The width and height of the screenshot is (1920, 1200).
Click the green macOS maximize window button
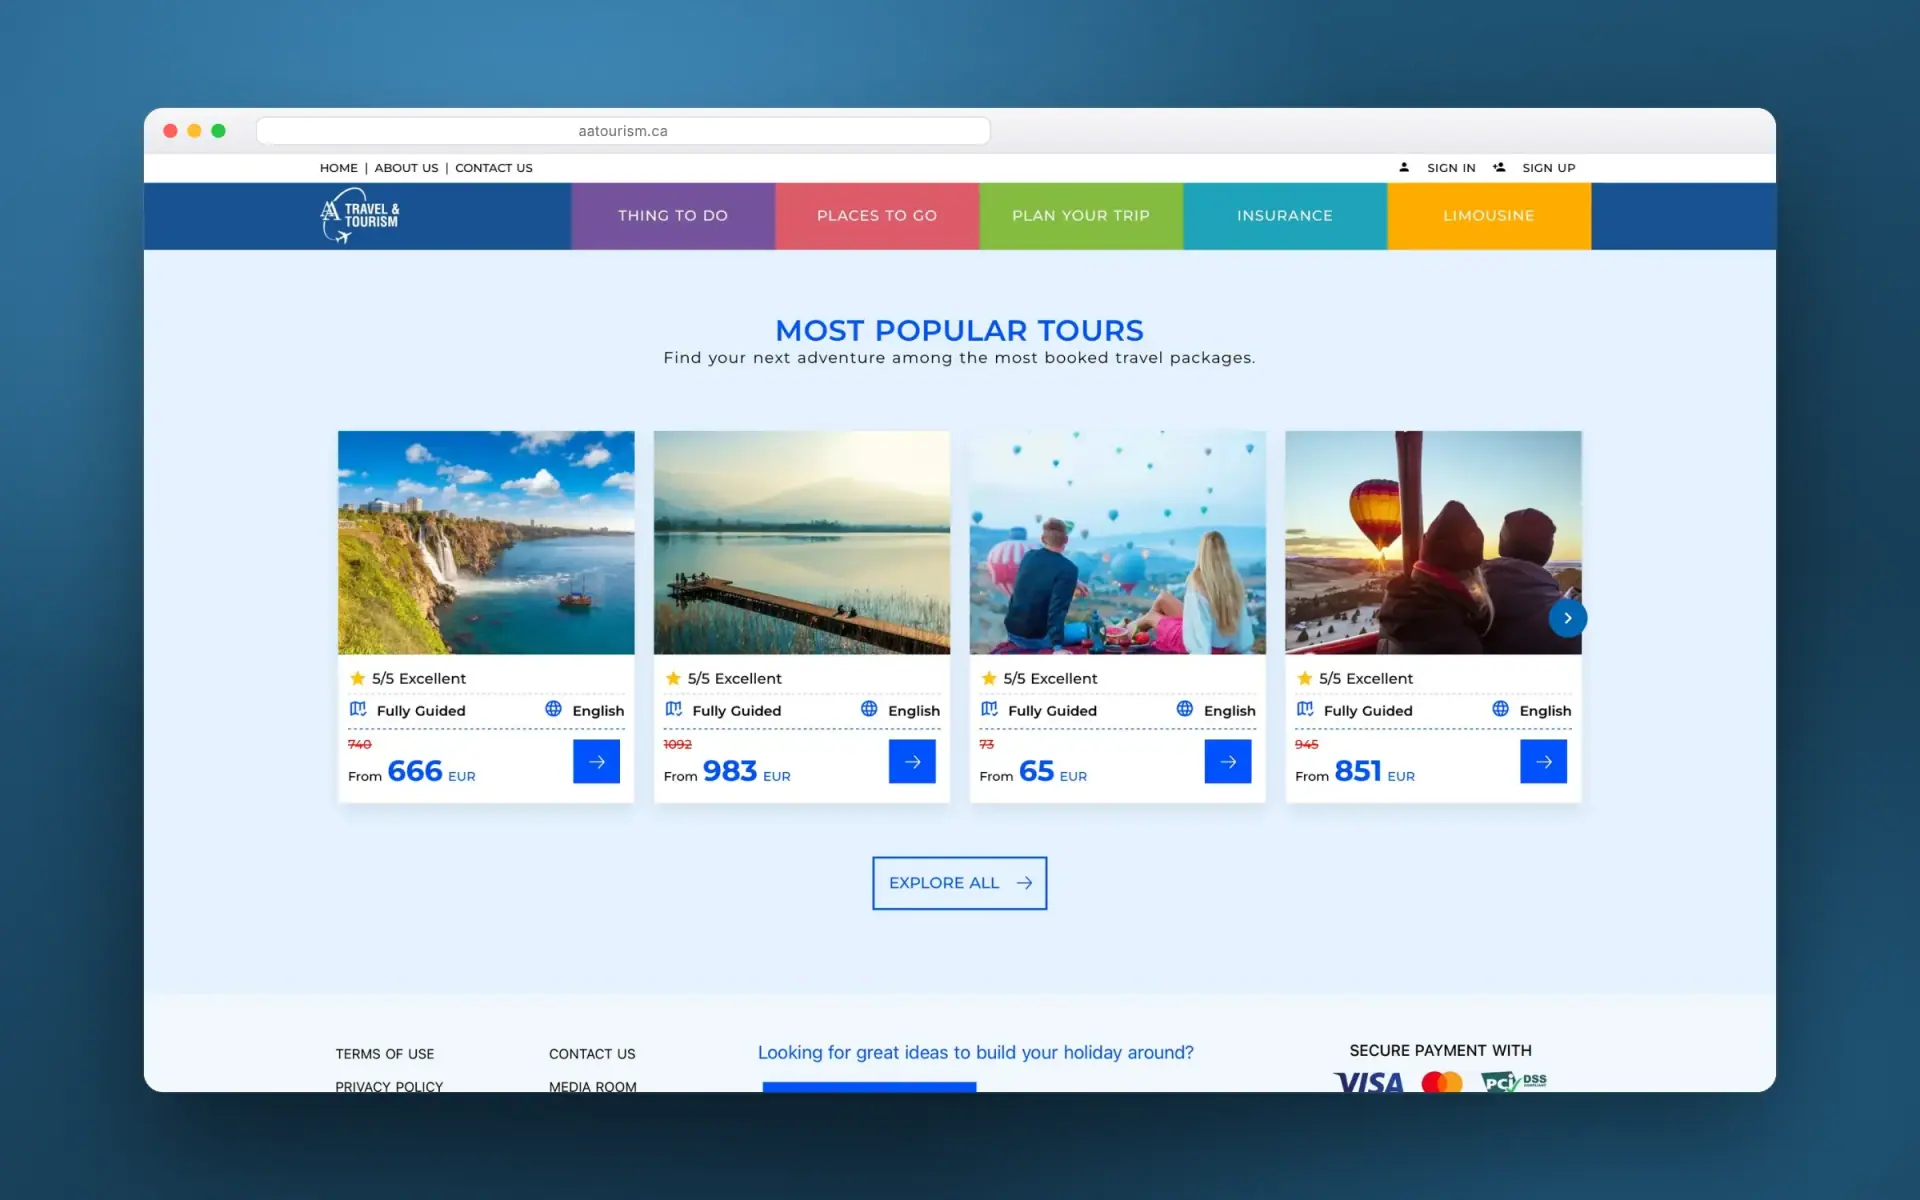pyautogui.click(x=218, y=131)
